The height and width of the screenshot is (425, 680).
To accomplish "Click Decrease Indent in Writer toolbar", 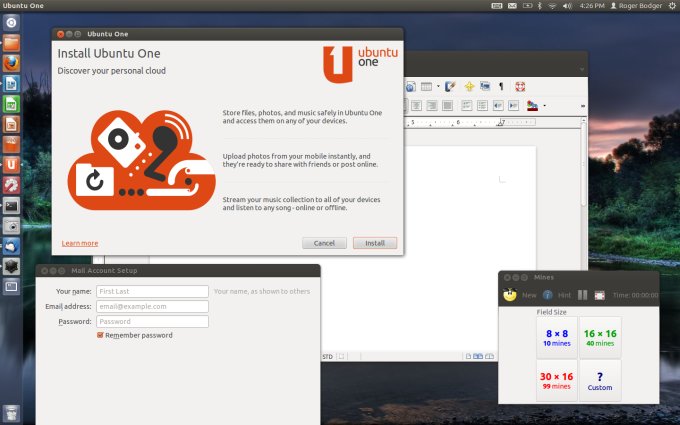I will (x=498, y=105).
